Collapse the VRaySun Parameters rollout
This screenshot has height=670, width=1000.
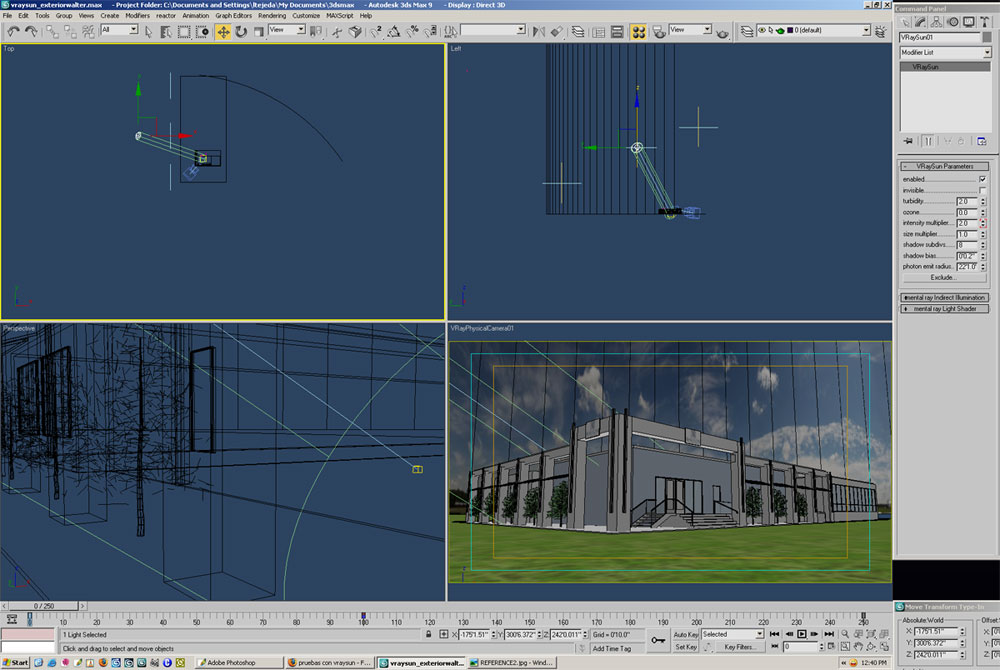[945, 166]
